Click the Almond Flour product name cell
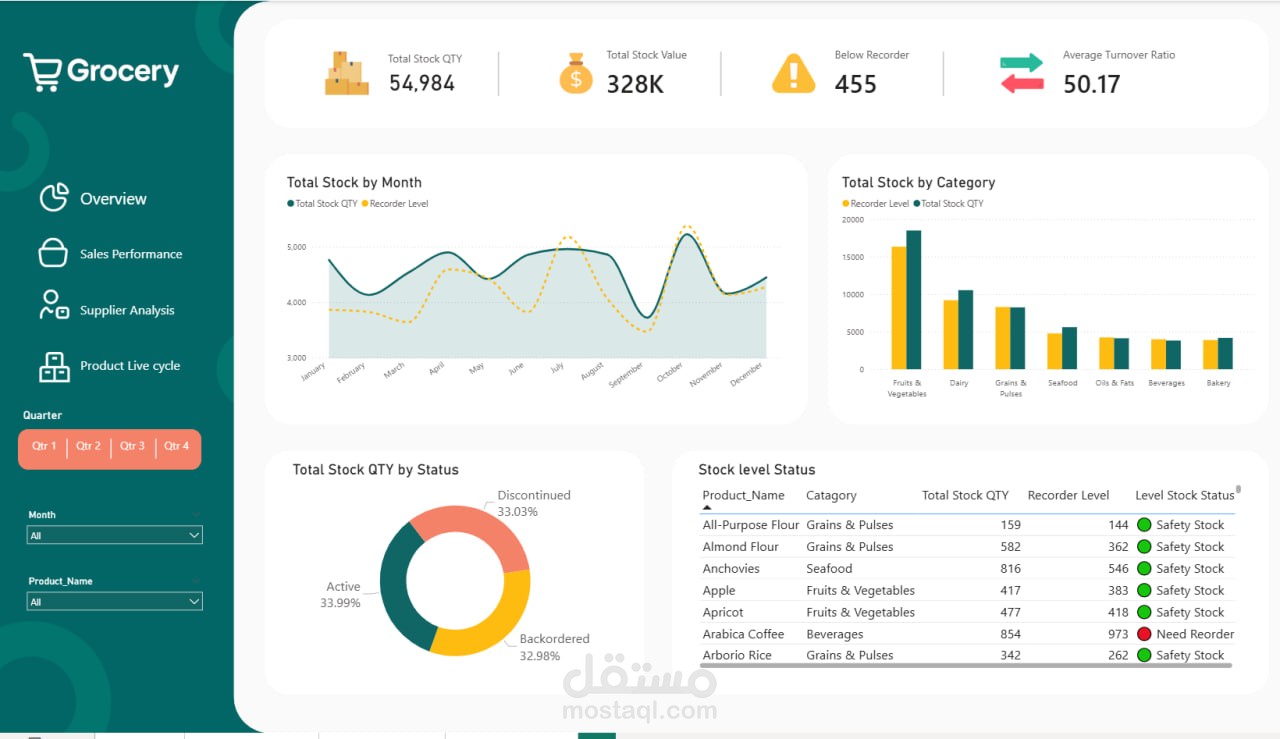The image size is (1280, 739). (740, 547)
